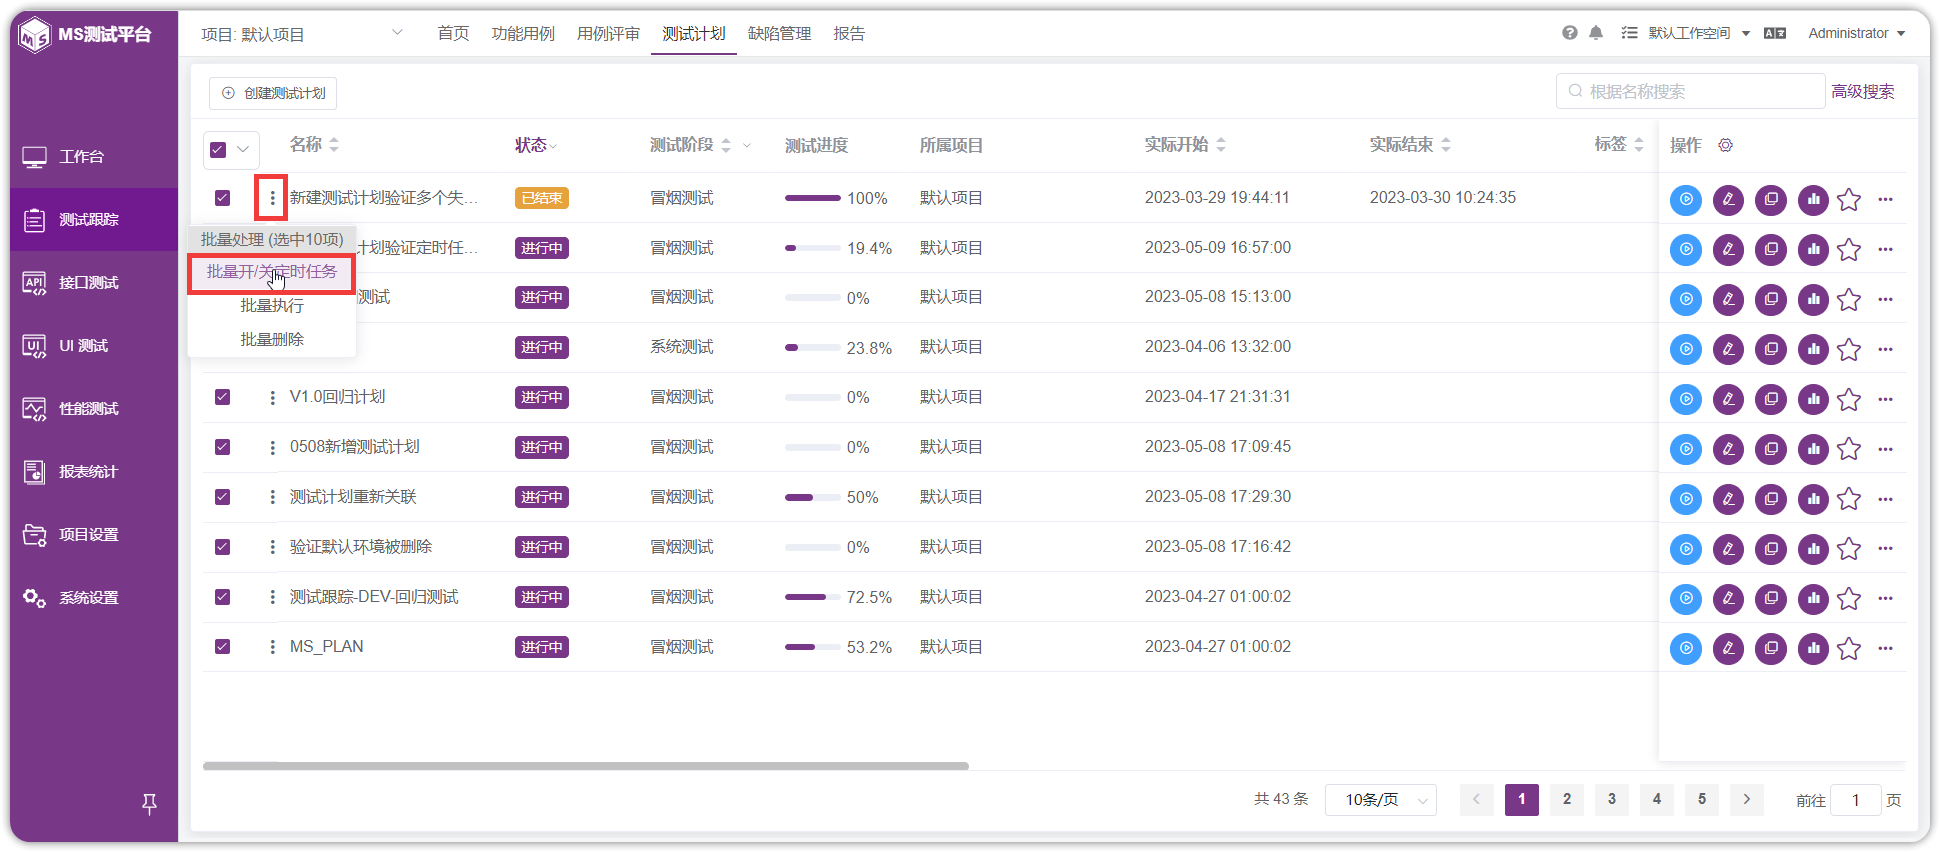Open more actions for 测试跟踪-DEV-回归测试
1940x852 pixels.
pyautogui.click(x=1885, y=599)
